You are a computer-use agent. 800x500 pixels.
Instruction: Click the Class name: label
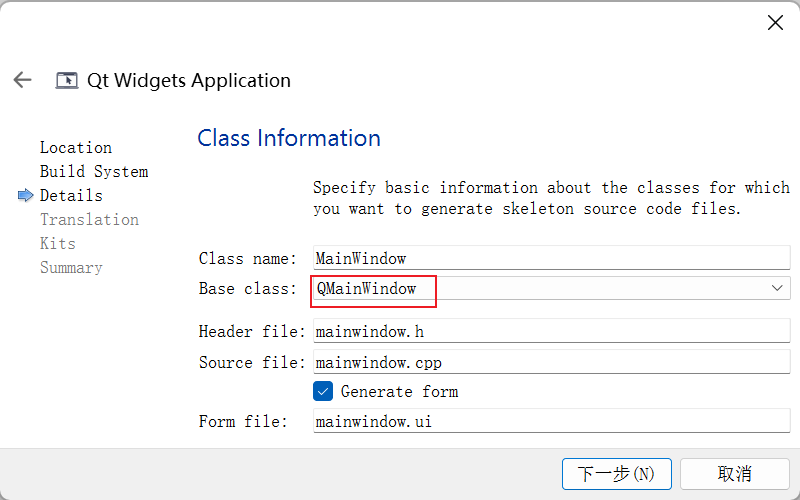pos(247,259)
